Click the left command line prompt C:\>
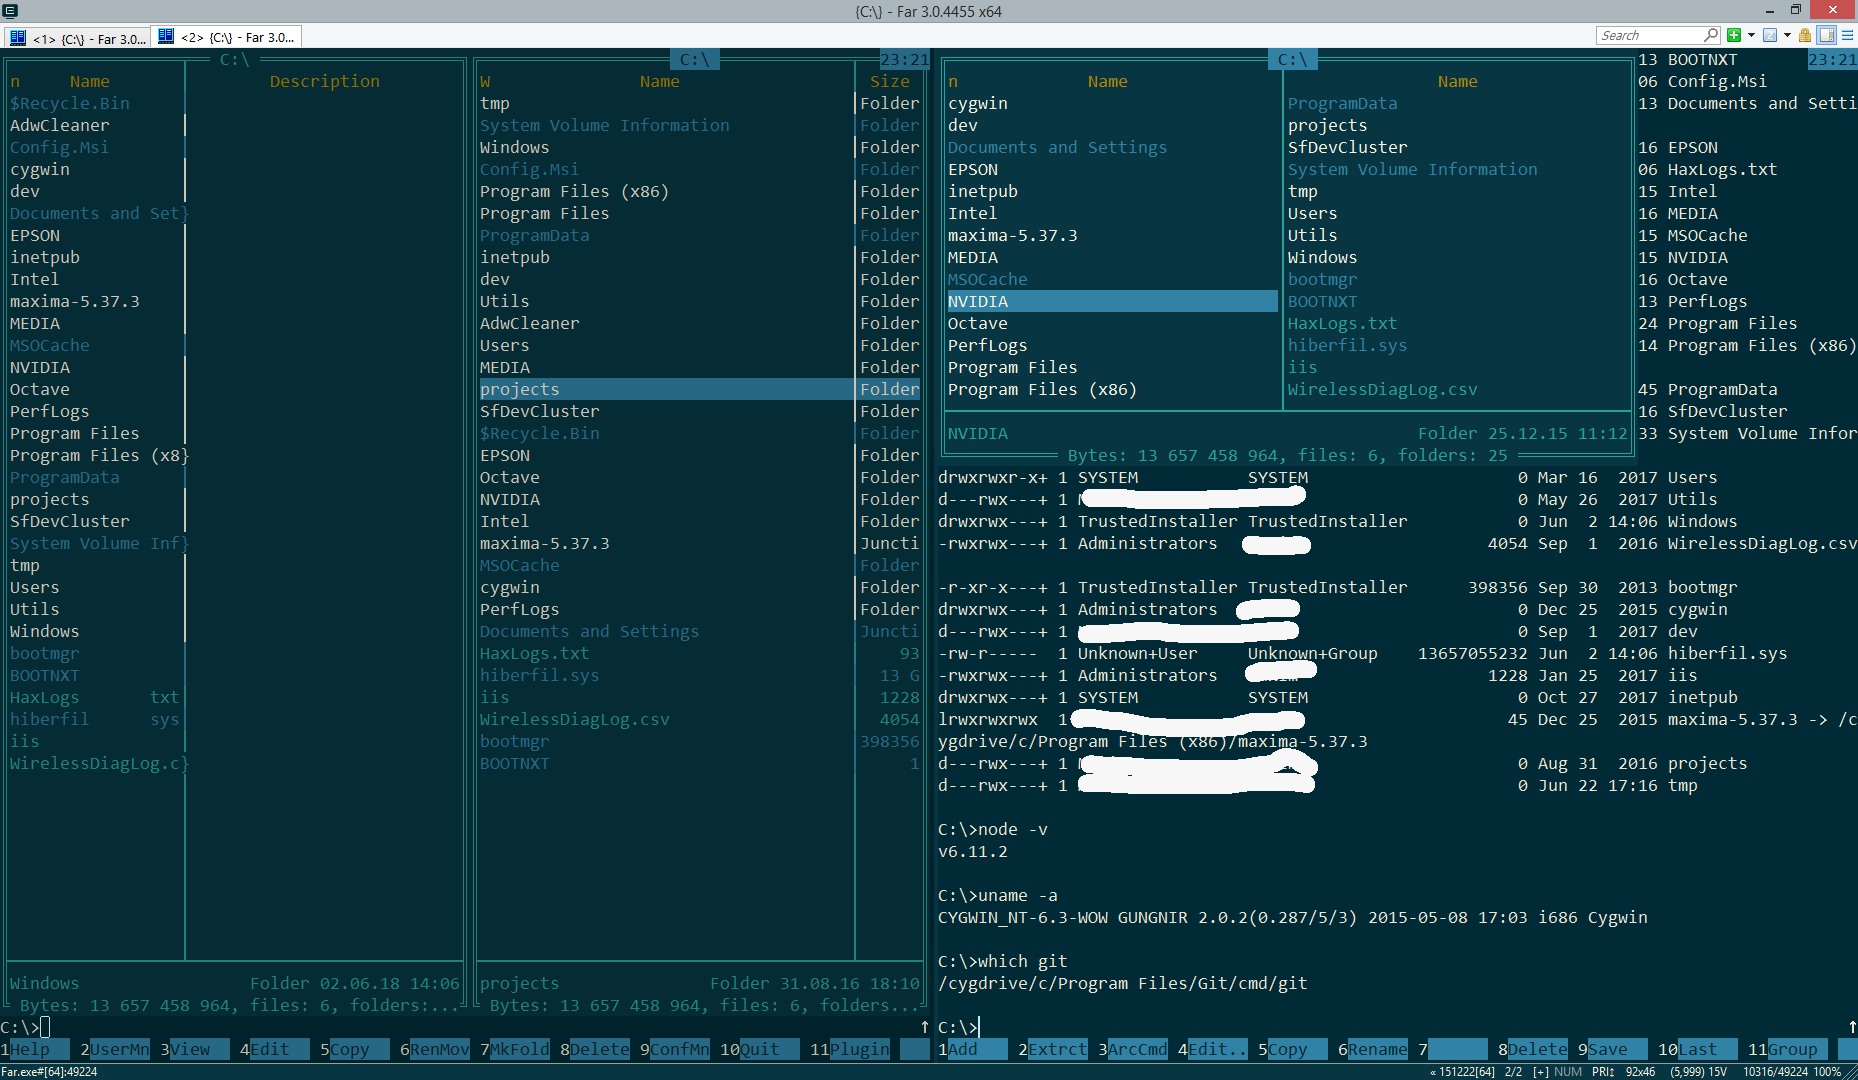1858x1080 pixels. [x=20, y=1027]
